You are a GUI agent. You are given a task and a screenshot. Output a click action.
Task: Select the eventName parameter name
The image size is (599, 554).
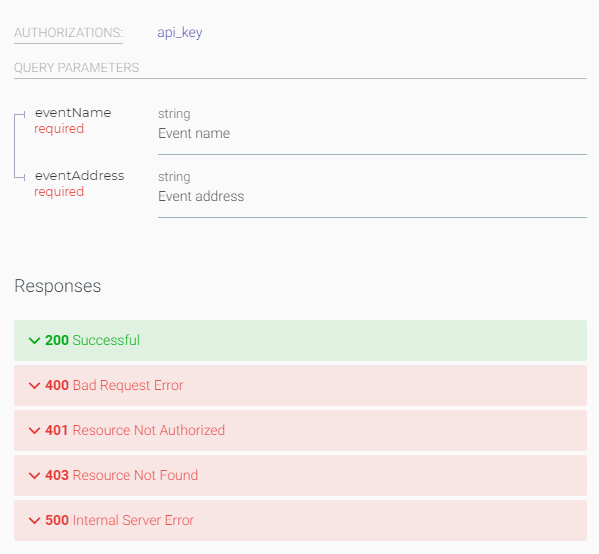[x=73, y=113]
